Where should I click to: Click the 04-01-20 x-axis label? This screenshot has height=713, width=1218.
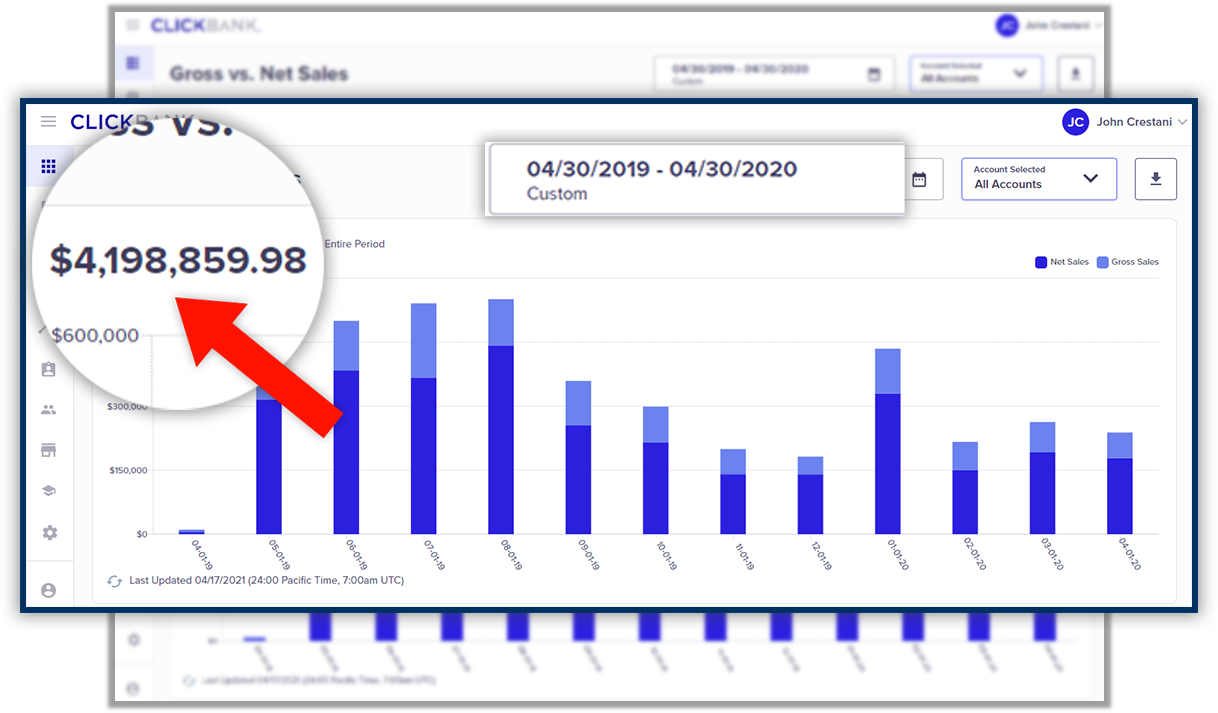1128,554
